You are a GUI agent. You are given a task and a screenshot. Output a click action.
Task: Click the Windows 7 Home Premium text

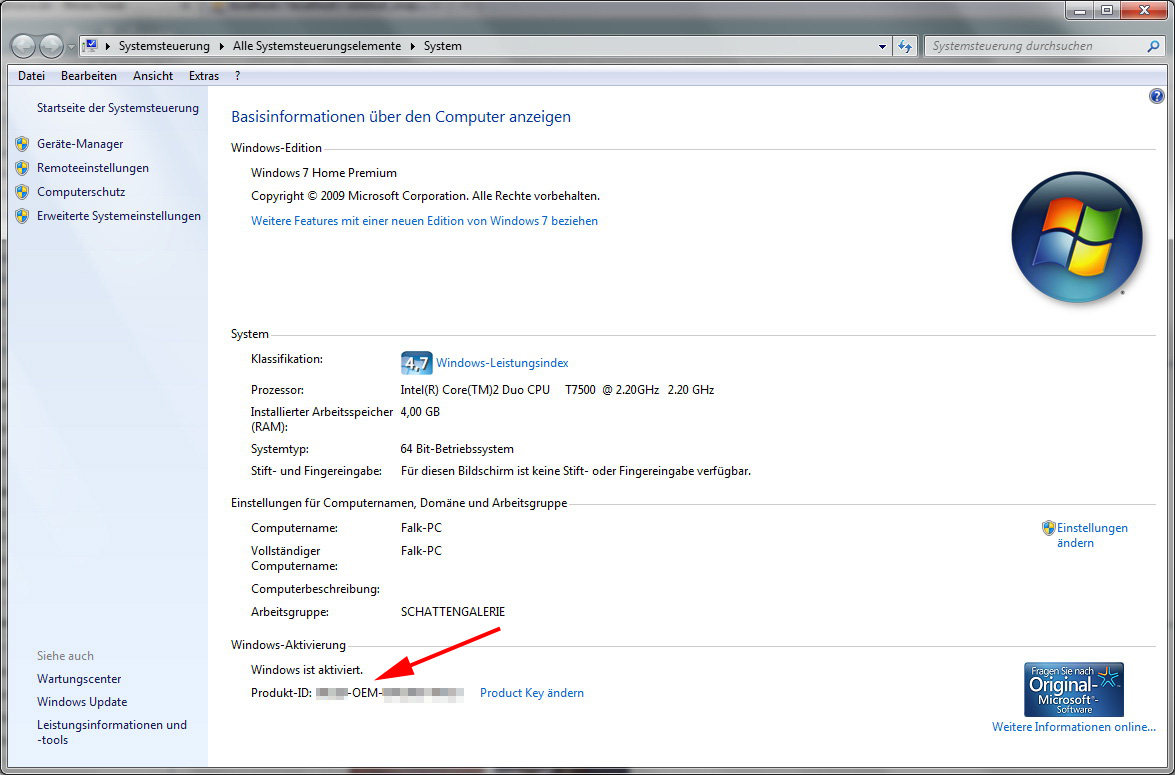[x=324, y=173]
